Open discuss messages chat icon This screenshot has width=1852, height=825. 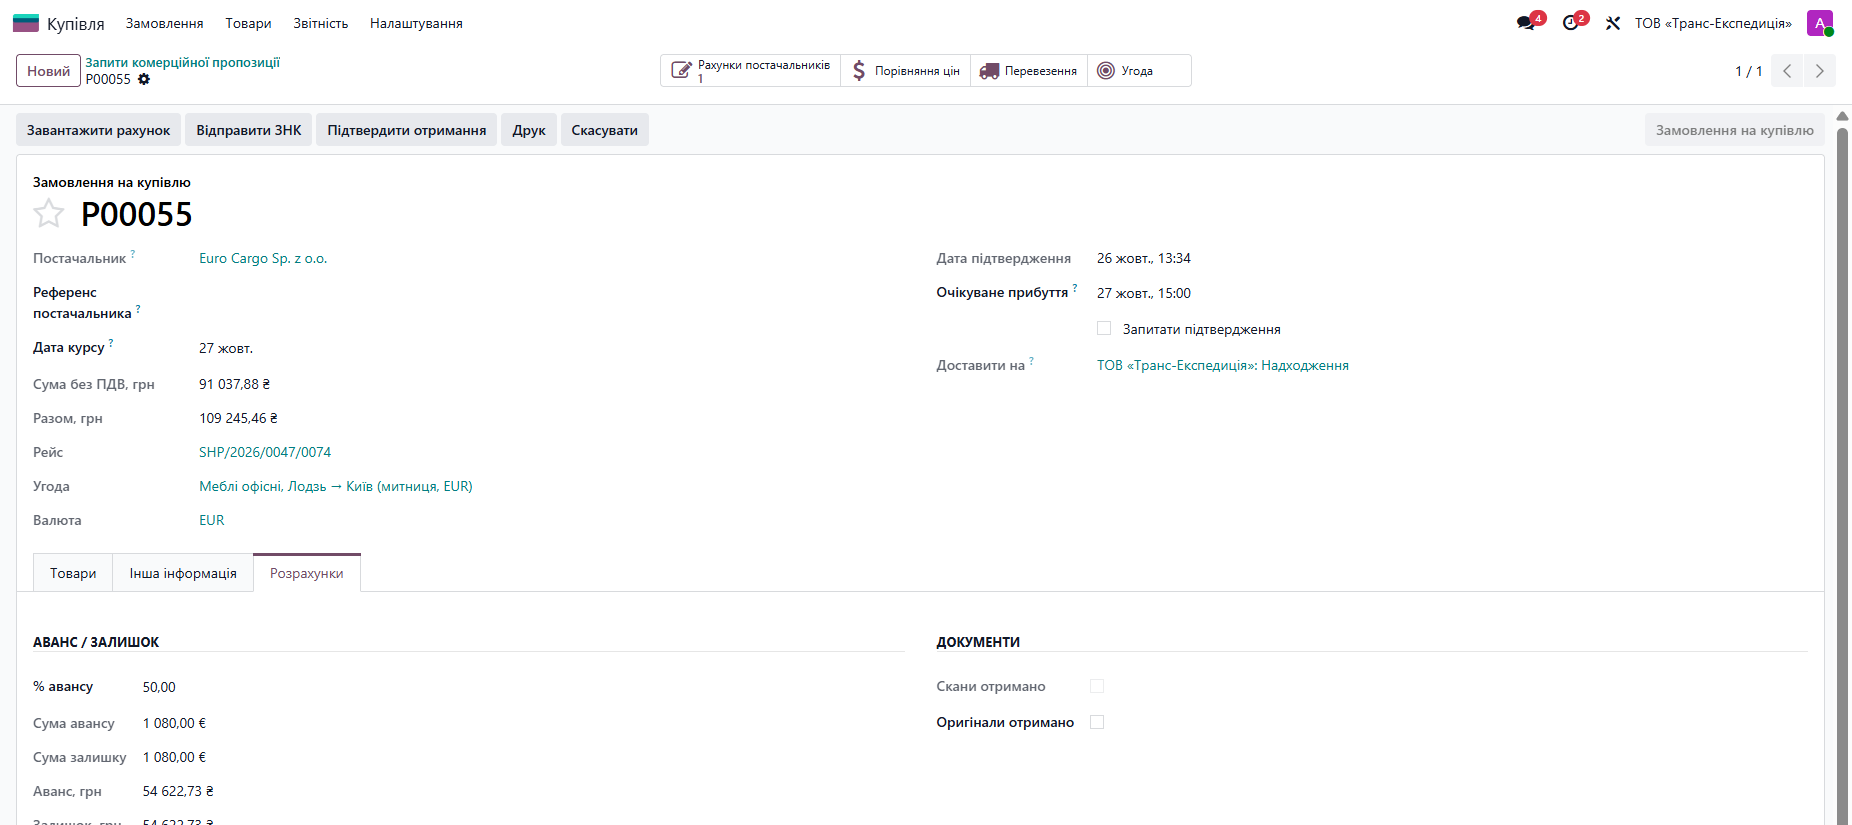[1526, 23]
